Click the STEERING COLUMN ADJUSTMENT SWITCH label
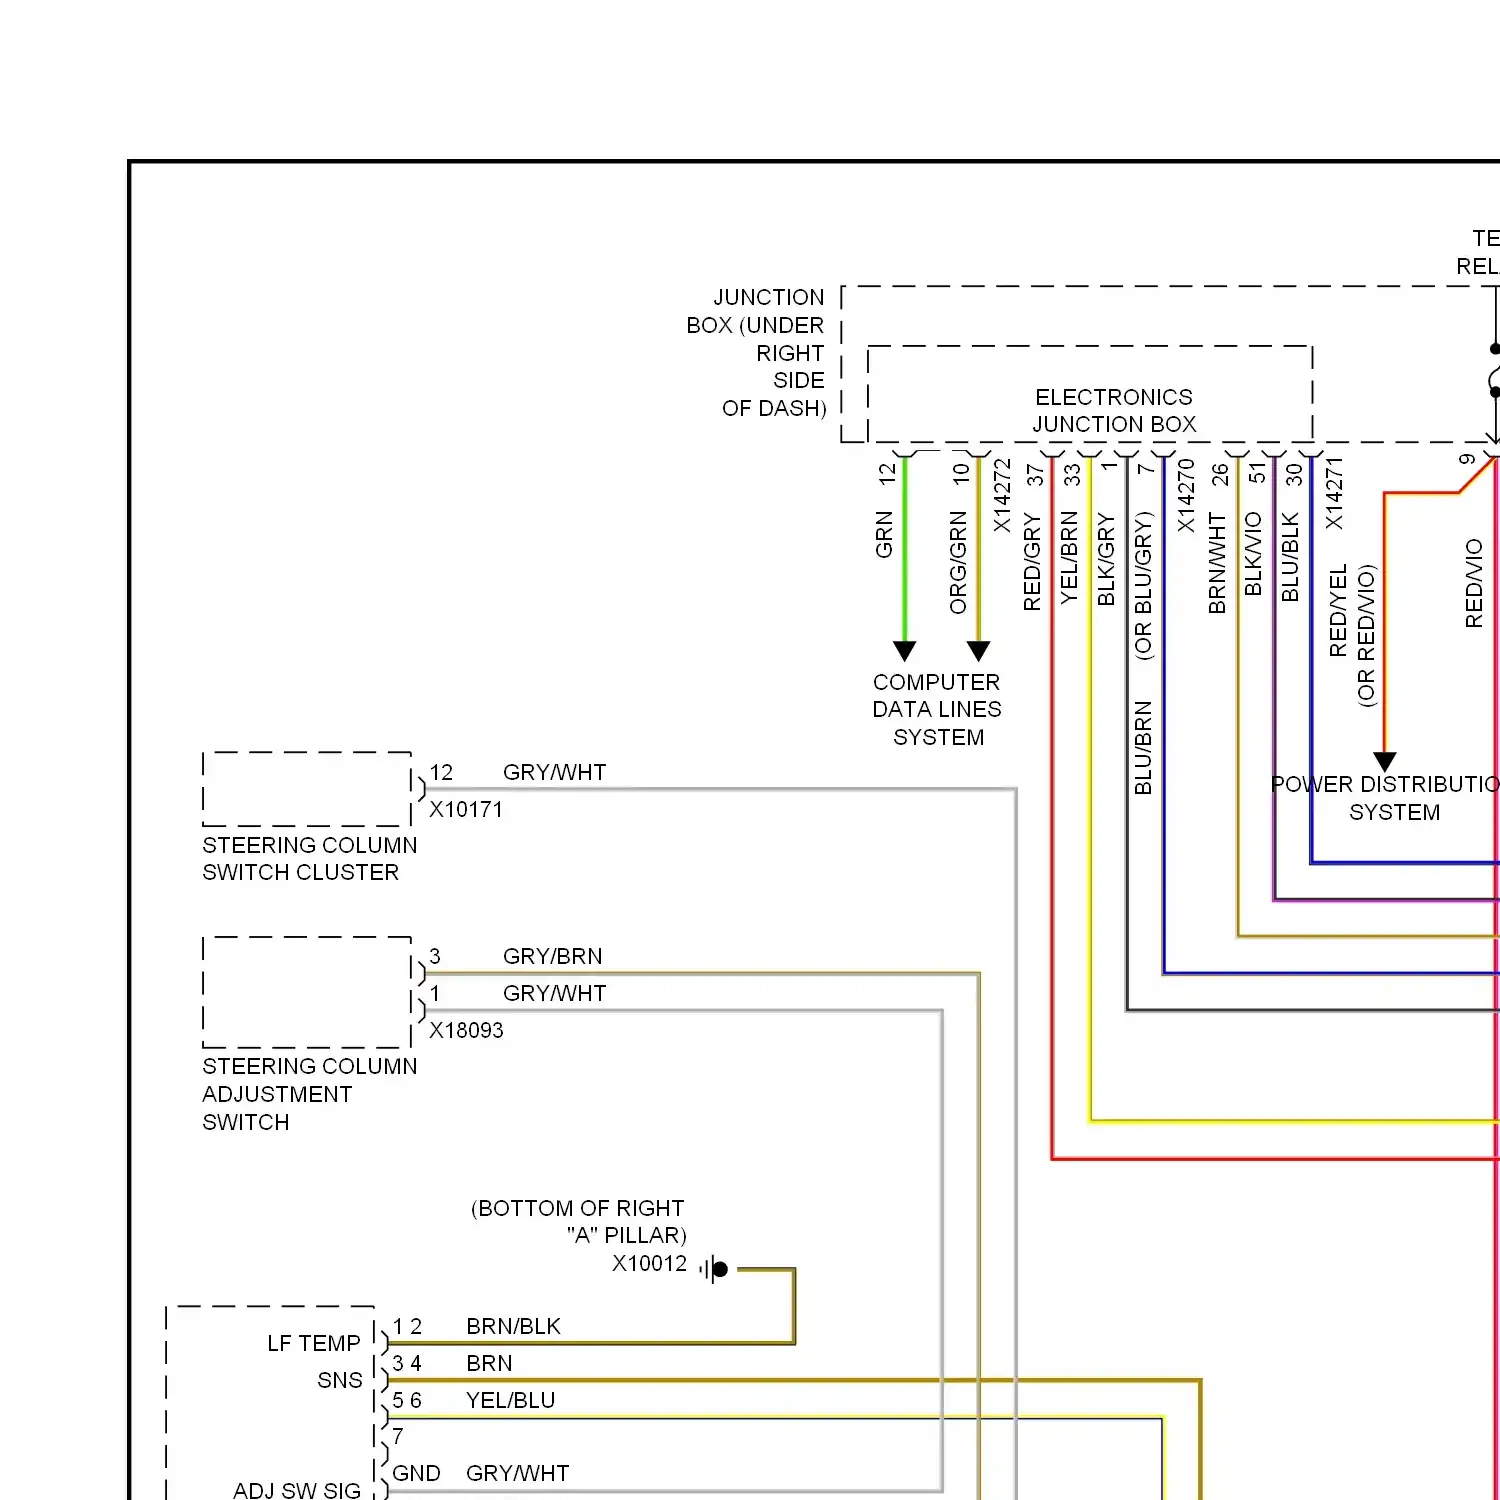 (310, 1094)
